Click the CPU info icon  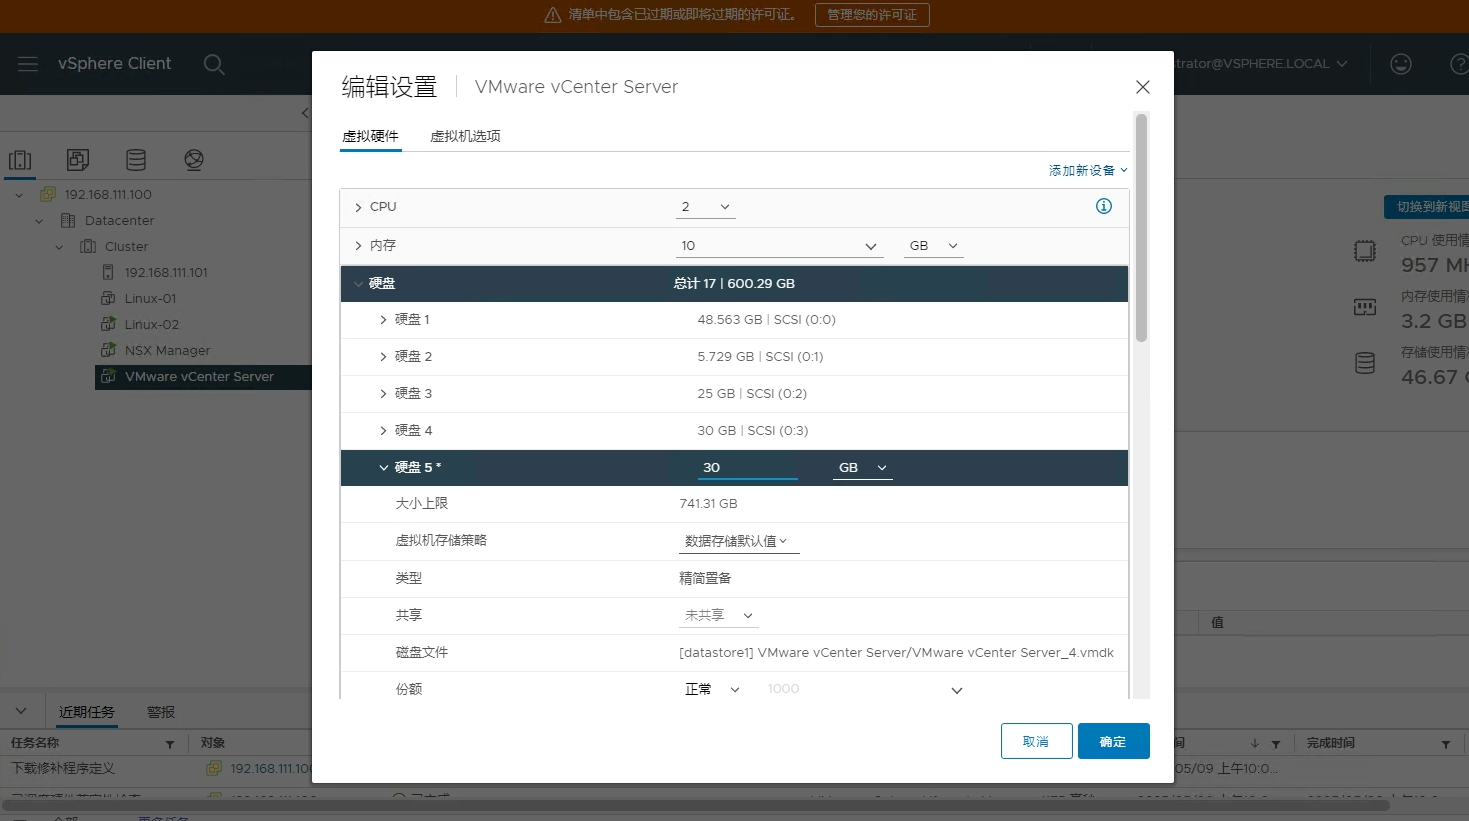1104,206
